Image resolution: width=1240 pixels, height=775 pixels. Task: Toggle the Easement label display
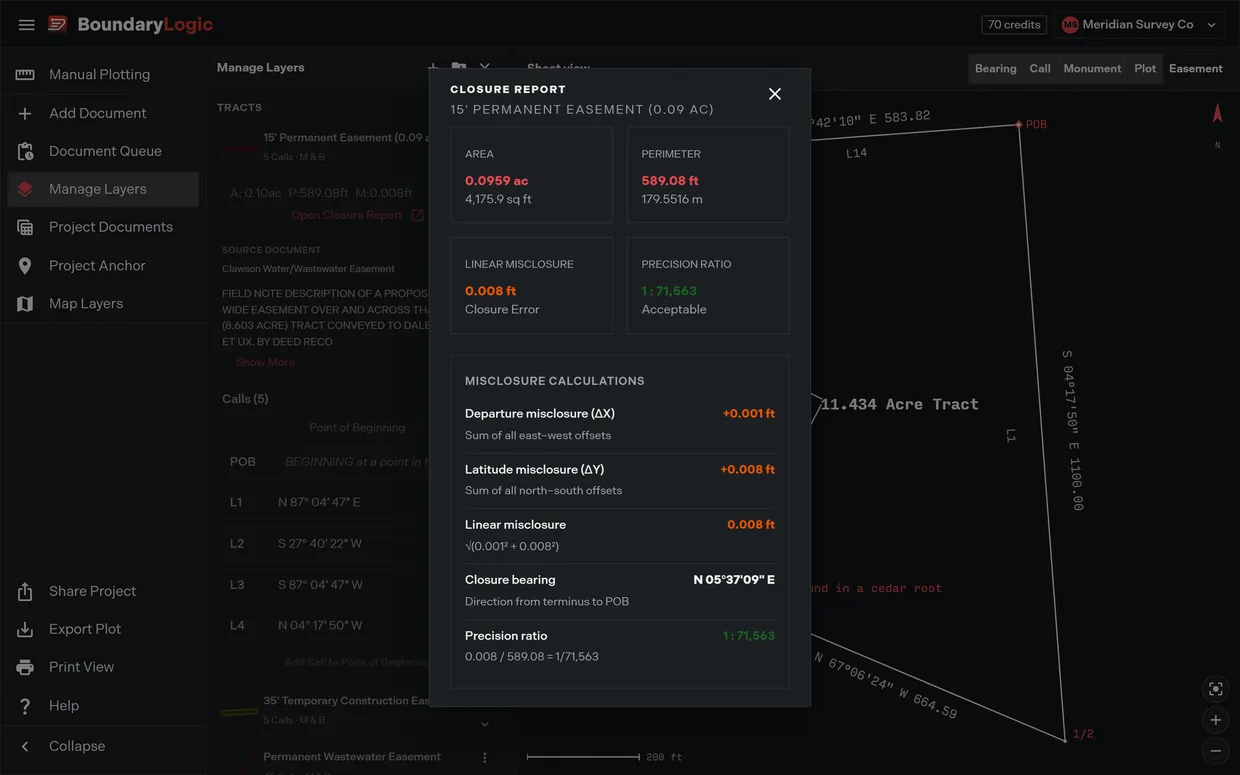pos(1196,69)
